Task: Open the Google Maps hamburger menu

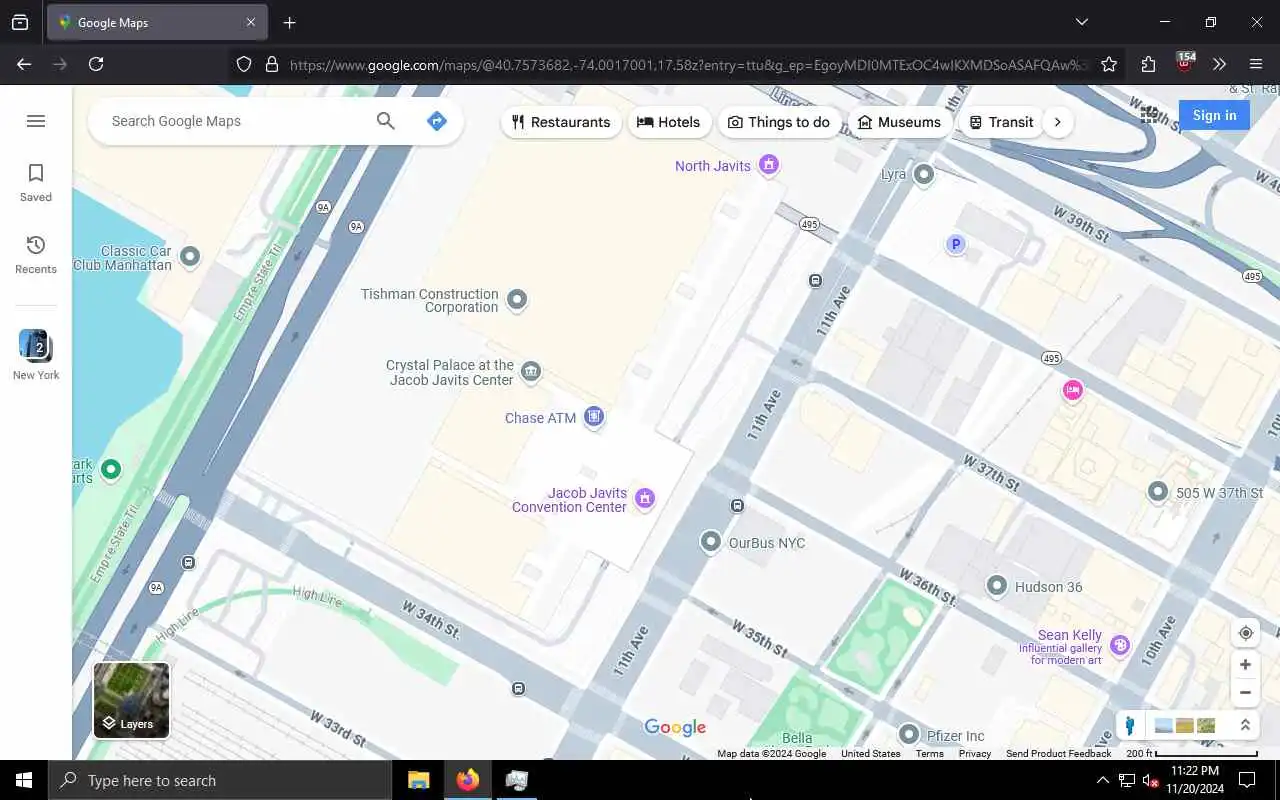Action: pos(36,121)
